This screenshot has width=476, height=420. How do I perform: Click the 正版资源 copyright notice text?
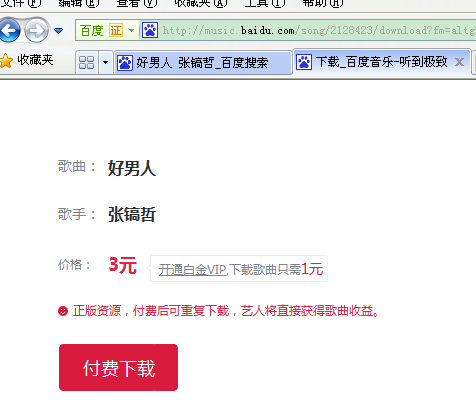click(226, 311)
